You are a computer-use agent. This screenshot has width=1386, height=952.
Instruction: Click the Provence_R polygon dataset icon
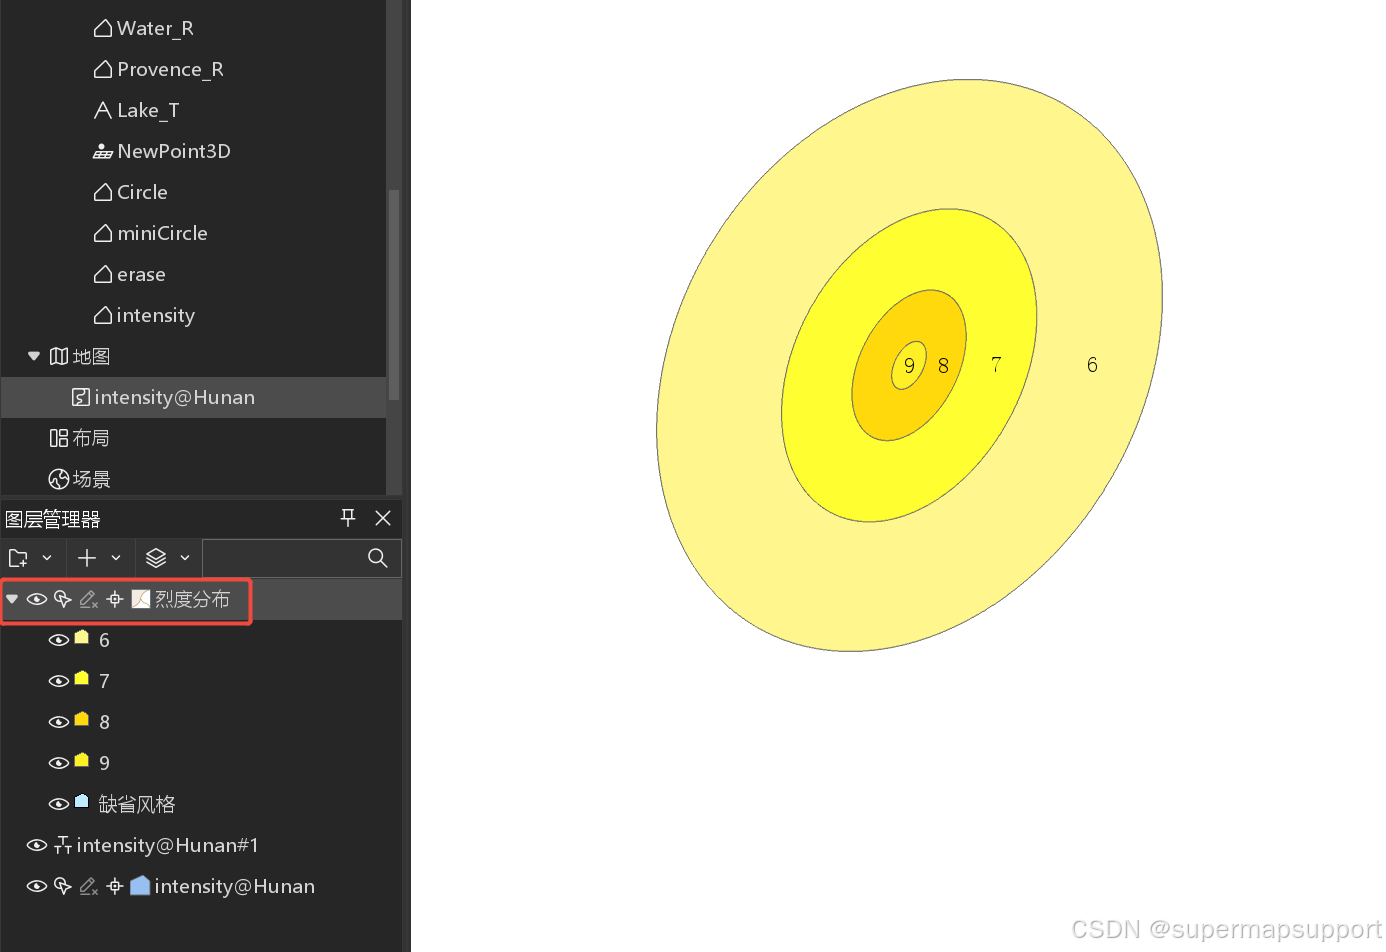103,69
